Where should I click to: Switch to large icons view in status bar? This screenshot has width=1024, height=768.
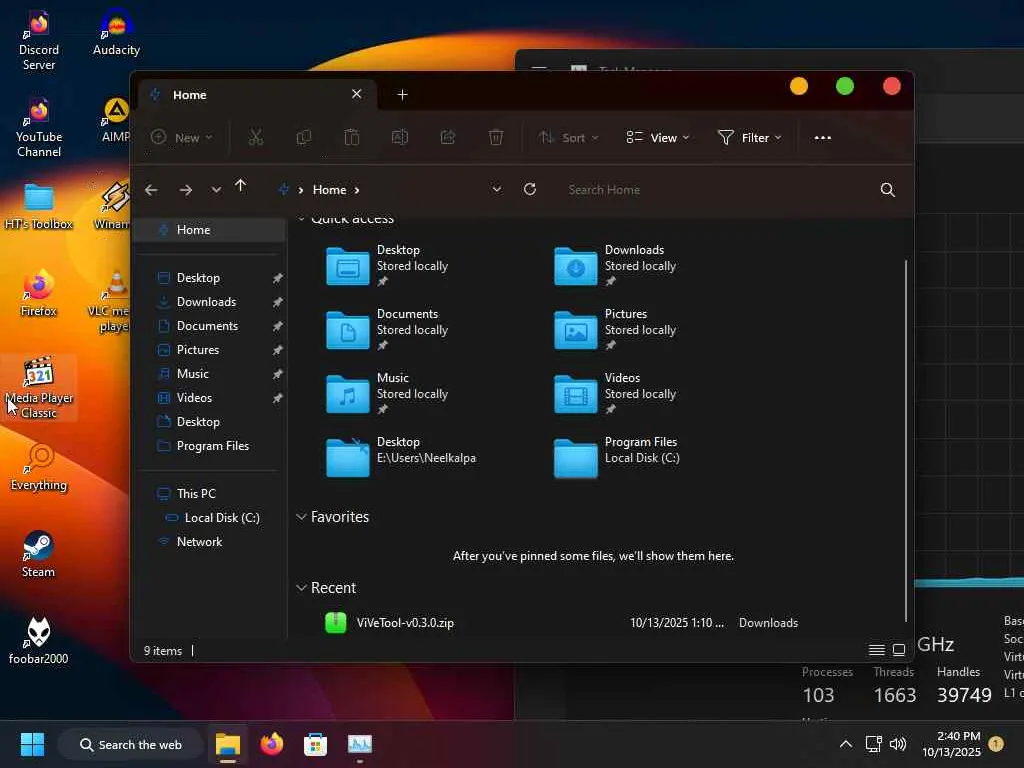point(899,650)
